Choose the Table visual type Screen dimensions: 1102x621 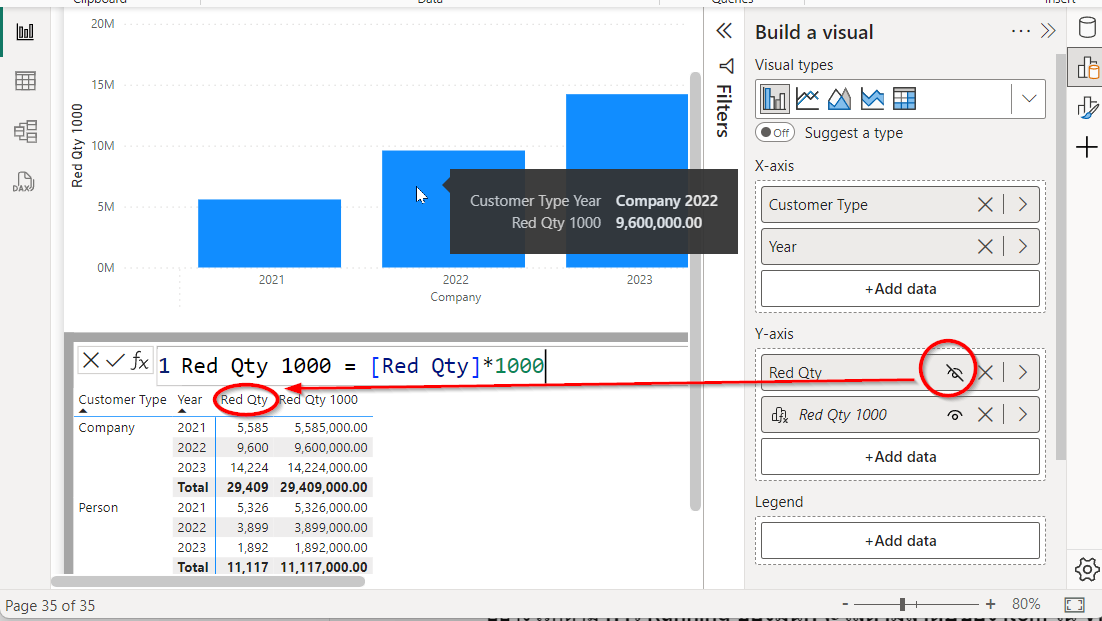click(x=903, y=98)
